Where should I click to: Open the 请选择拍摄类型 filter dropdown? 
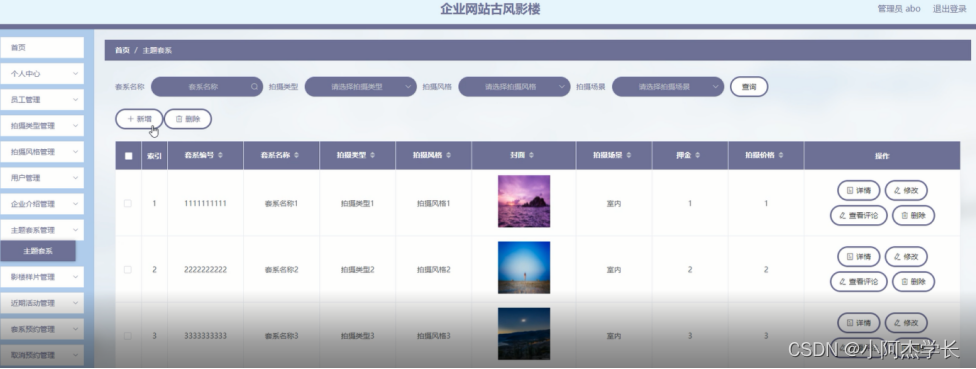360,86
